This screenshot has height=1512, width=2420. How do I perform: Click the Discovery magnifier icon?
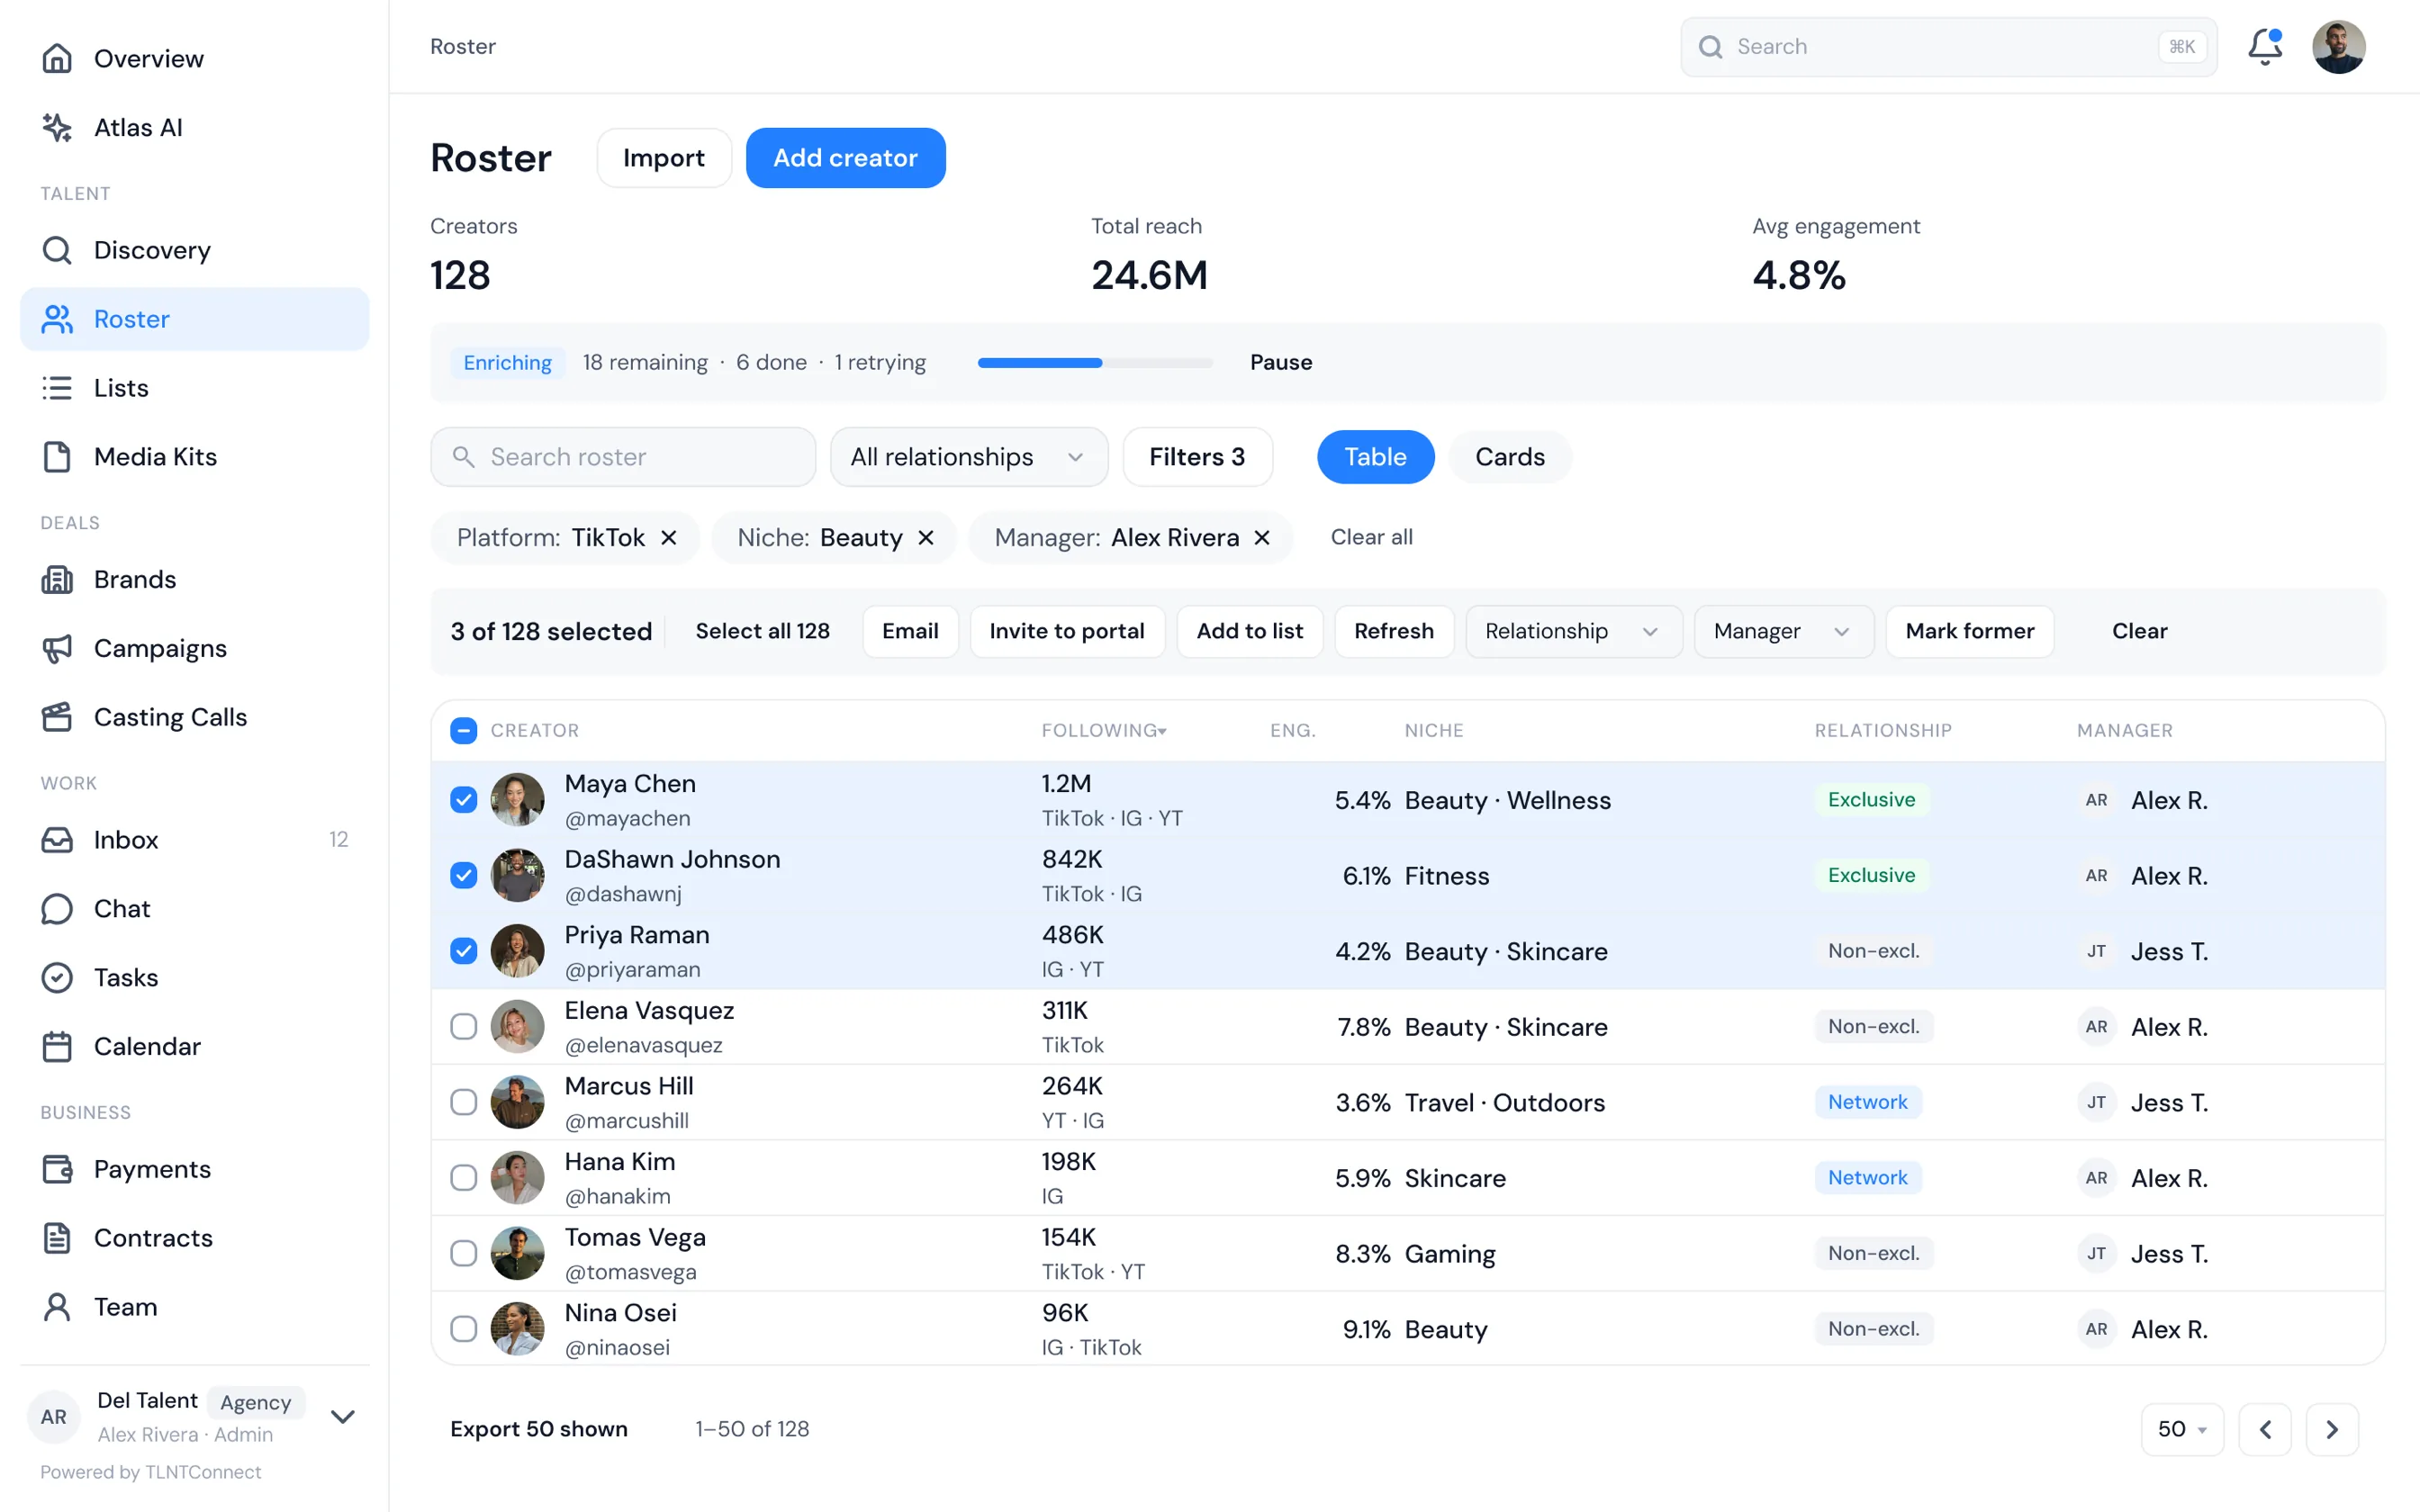point(57,250)
